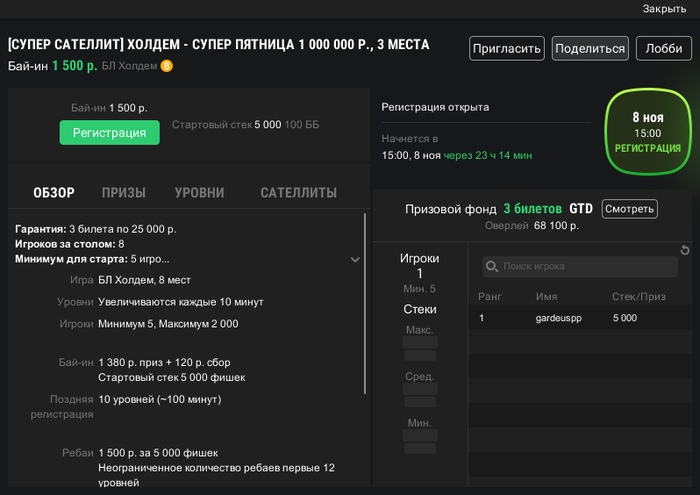Click the search magnifier icon
Screen dimensions: 700x495
point(492,266)
